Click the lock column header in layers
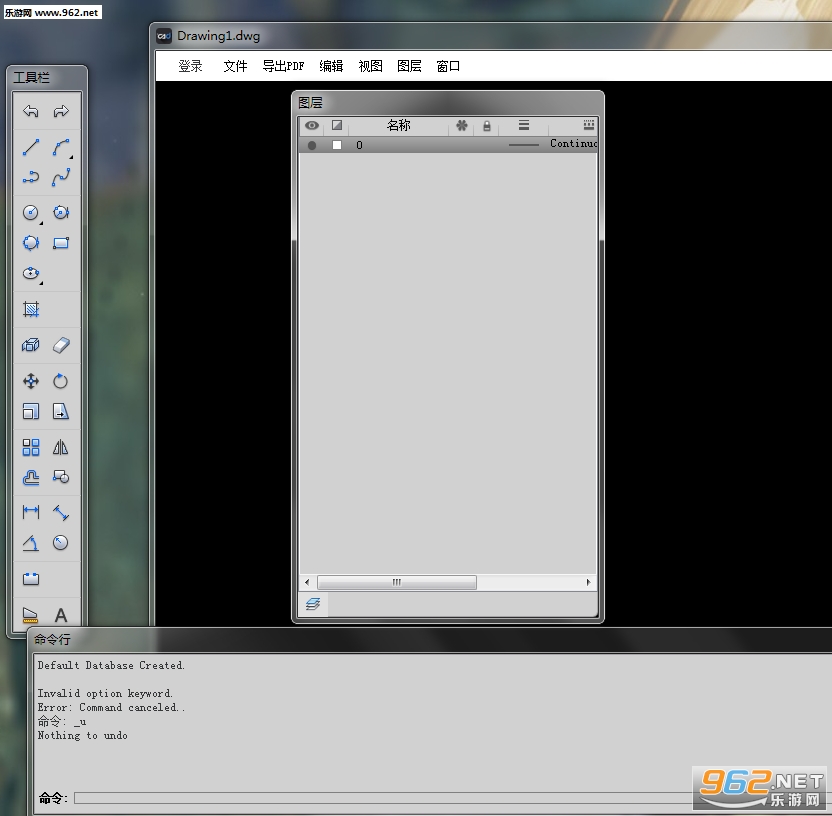 487,126
